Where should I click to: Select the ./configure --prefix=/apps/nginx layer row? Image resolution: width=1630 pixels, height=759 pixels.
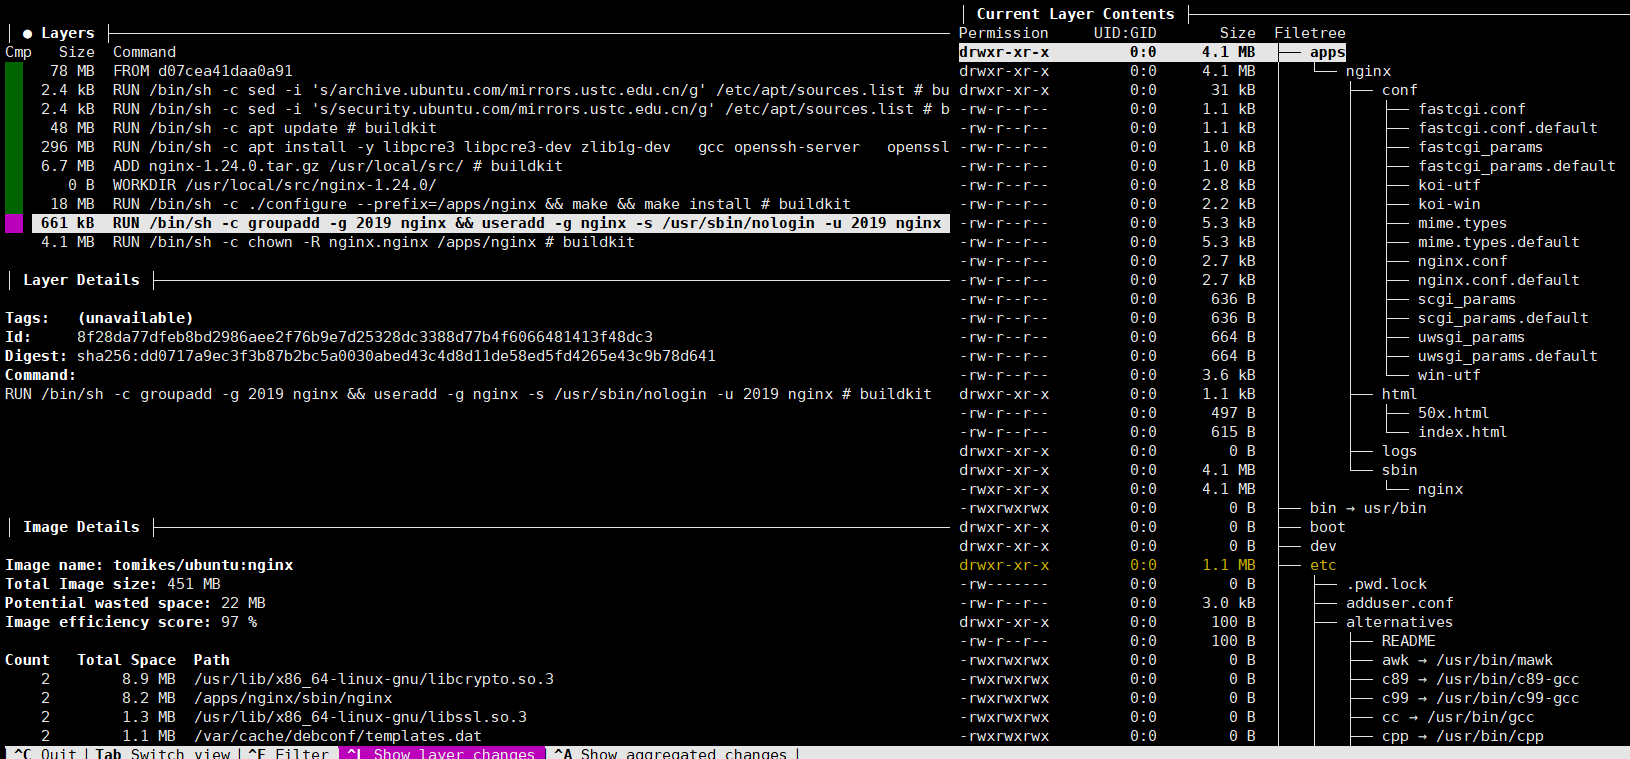[x=490, y=204]
